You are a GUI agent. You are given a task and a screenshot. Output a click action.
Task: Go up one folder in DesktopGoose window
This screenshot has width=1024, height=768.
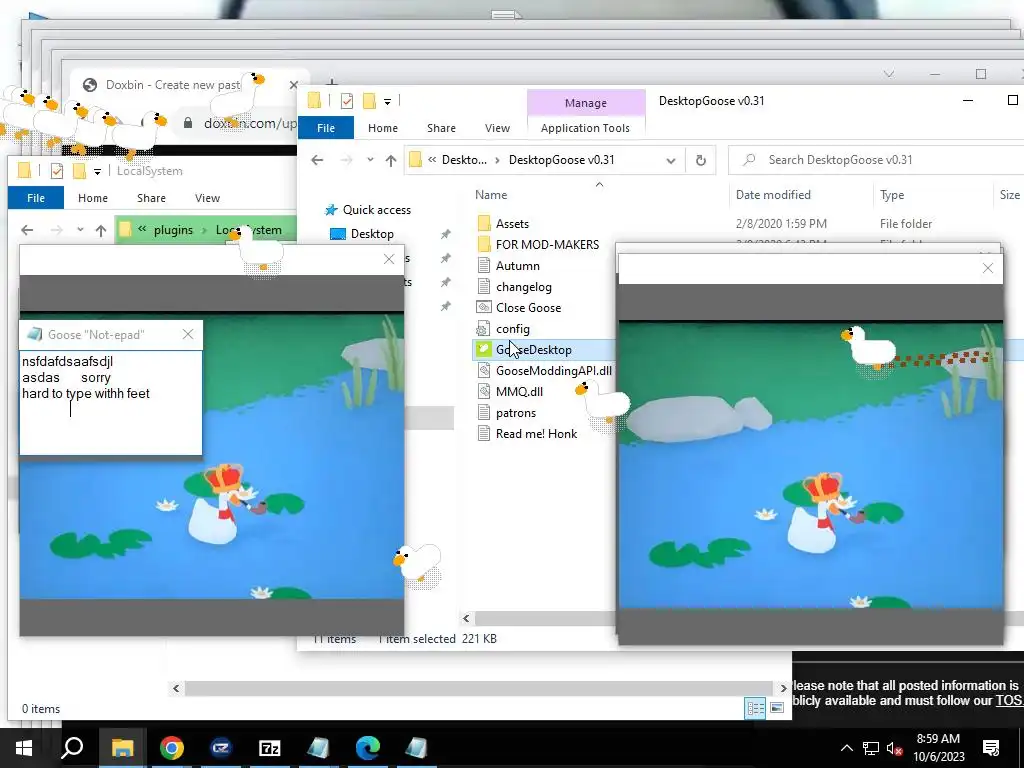391,160
